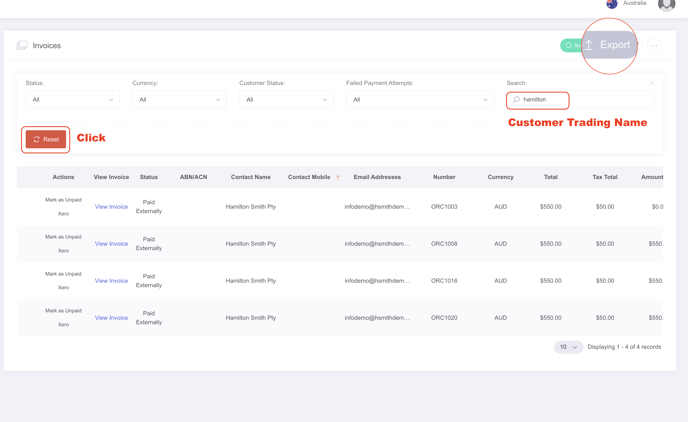Click the $550.00 total in ORC1020 row
This screenshot has height=422, width=688.
point(551,318)
